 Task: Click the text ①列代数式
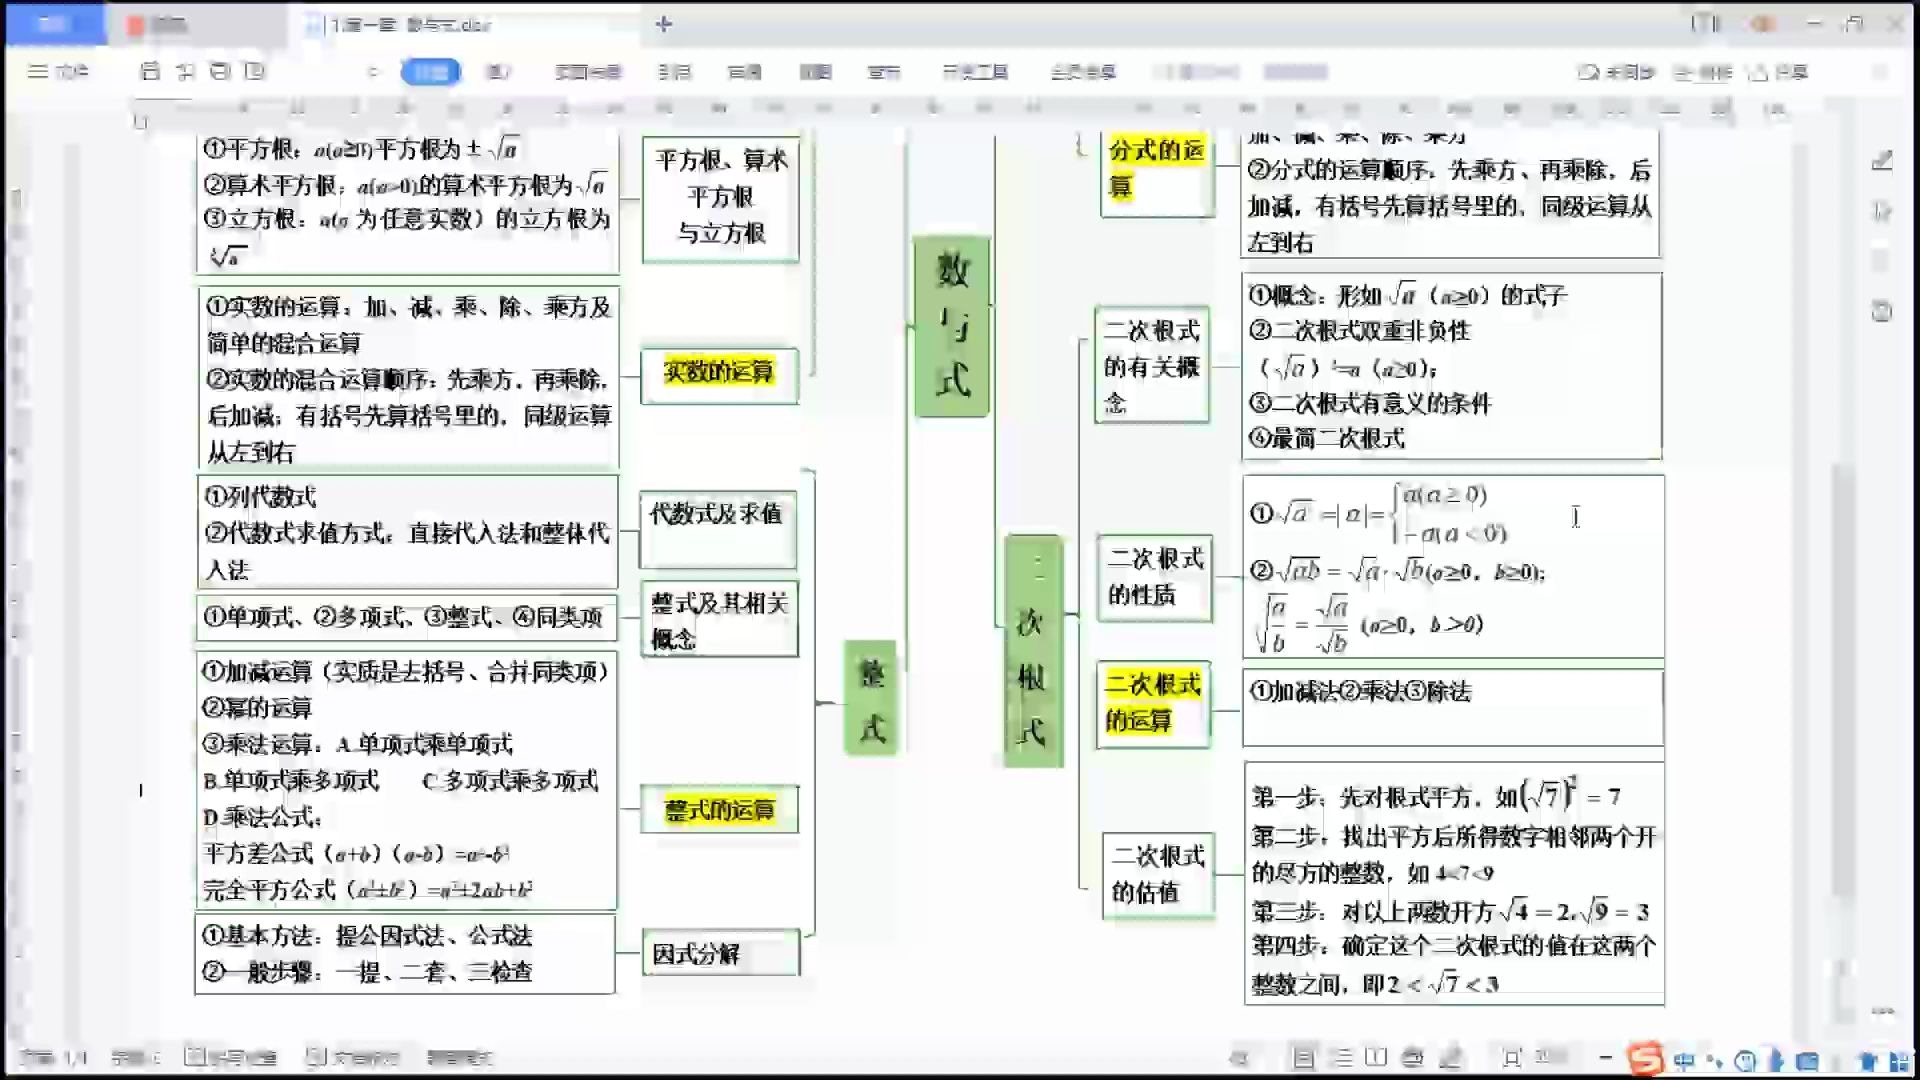tap(261, 496)
